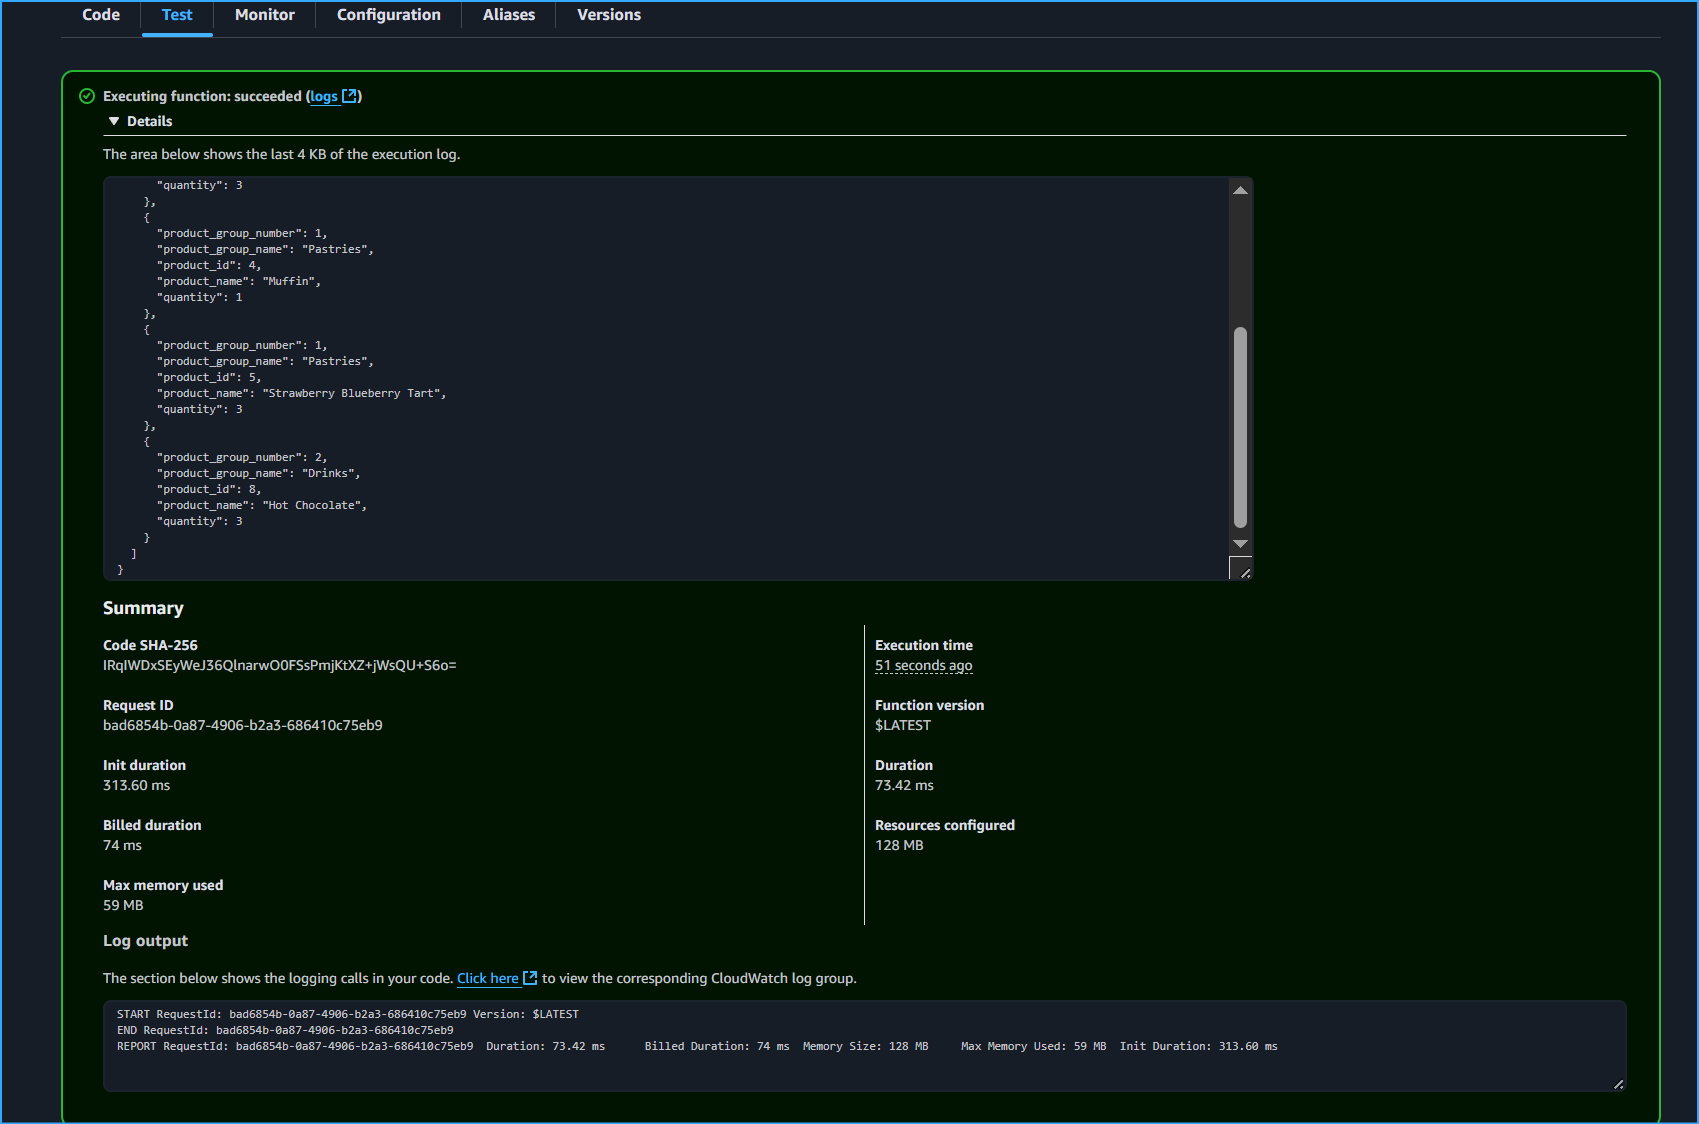1699x1124 pixels.
Task: Open the logs link in the success banner
Action: coord(323,96)
